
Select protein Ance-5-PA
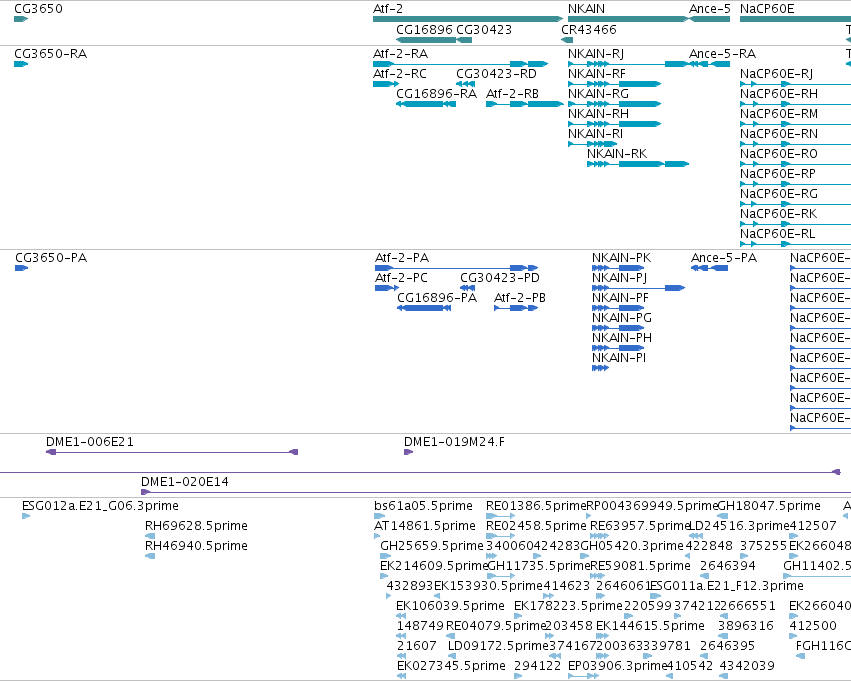[723, 258]
